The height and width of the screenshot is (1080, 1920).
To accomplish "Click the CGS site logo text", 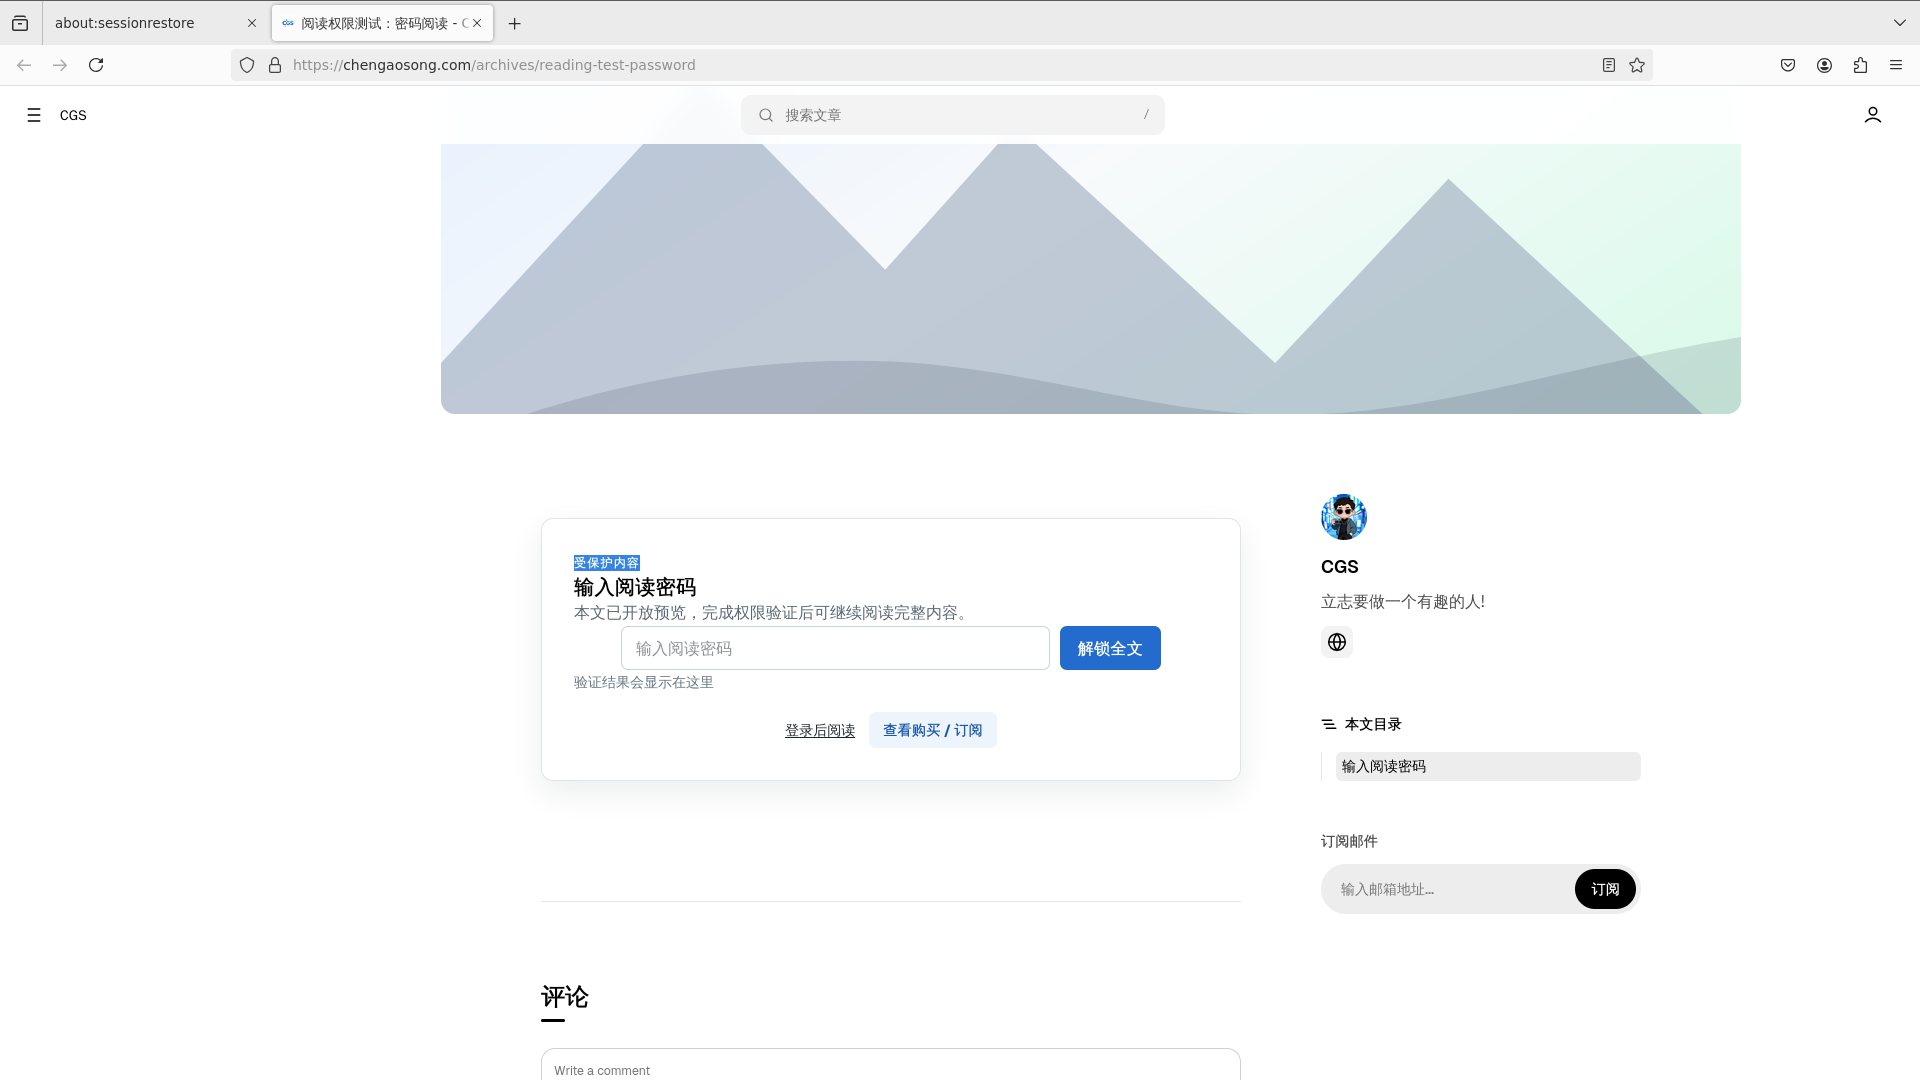I will [73, 115].
